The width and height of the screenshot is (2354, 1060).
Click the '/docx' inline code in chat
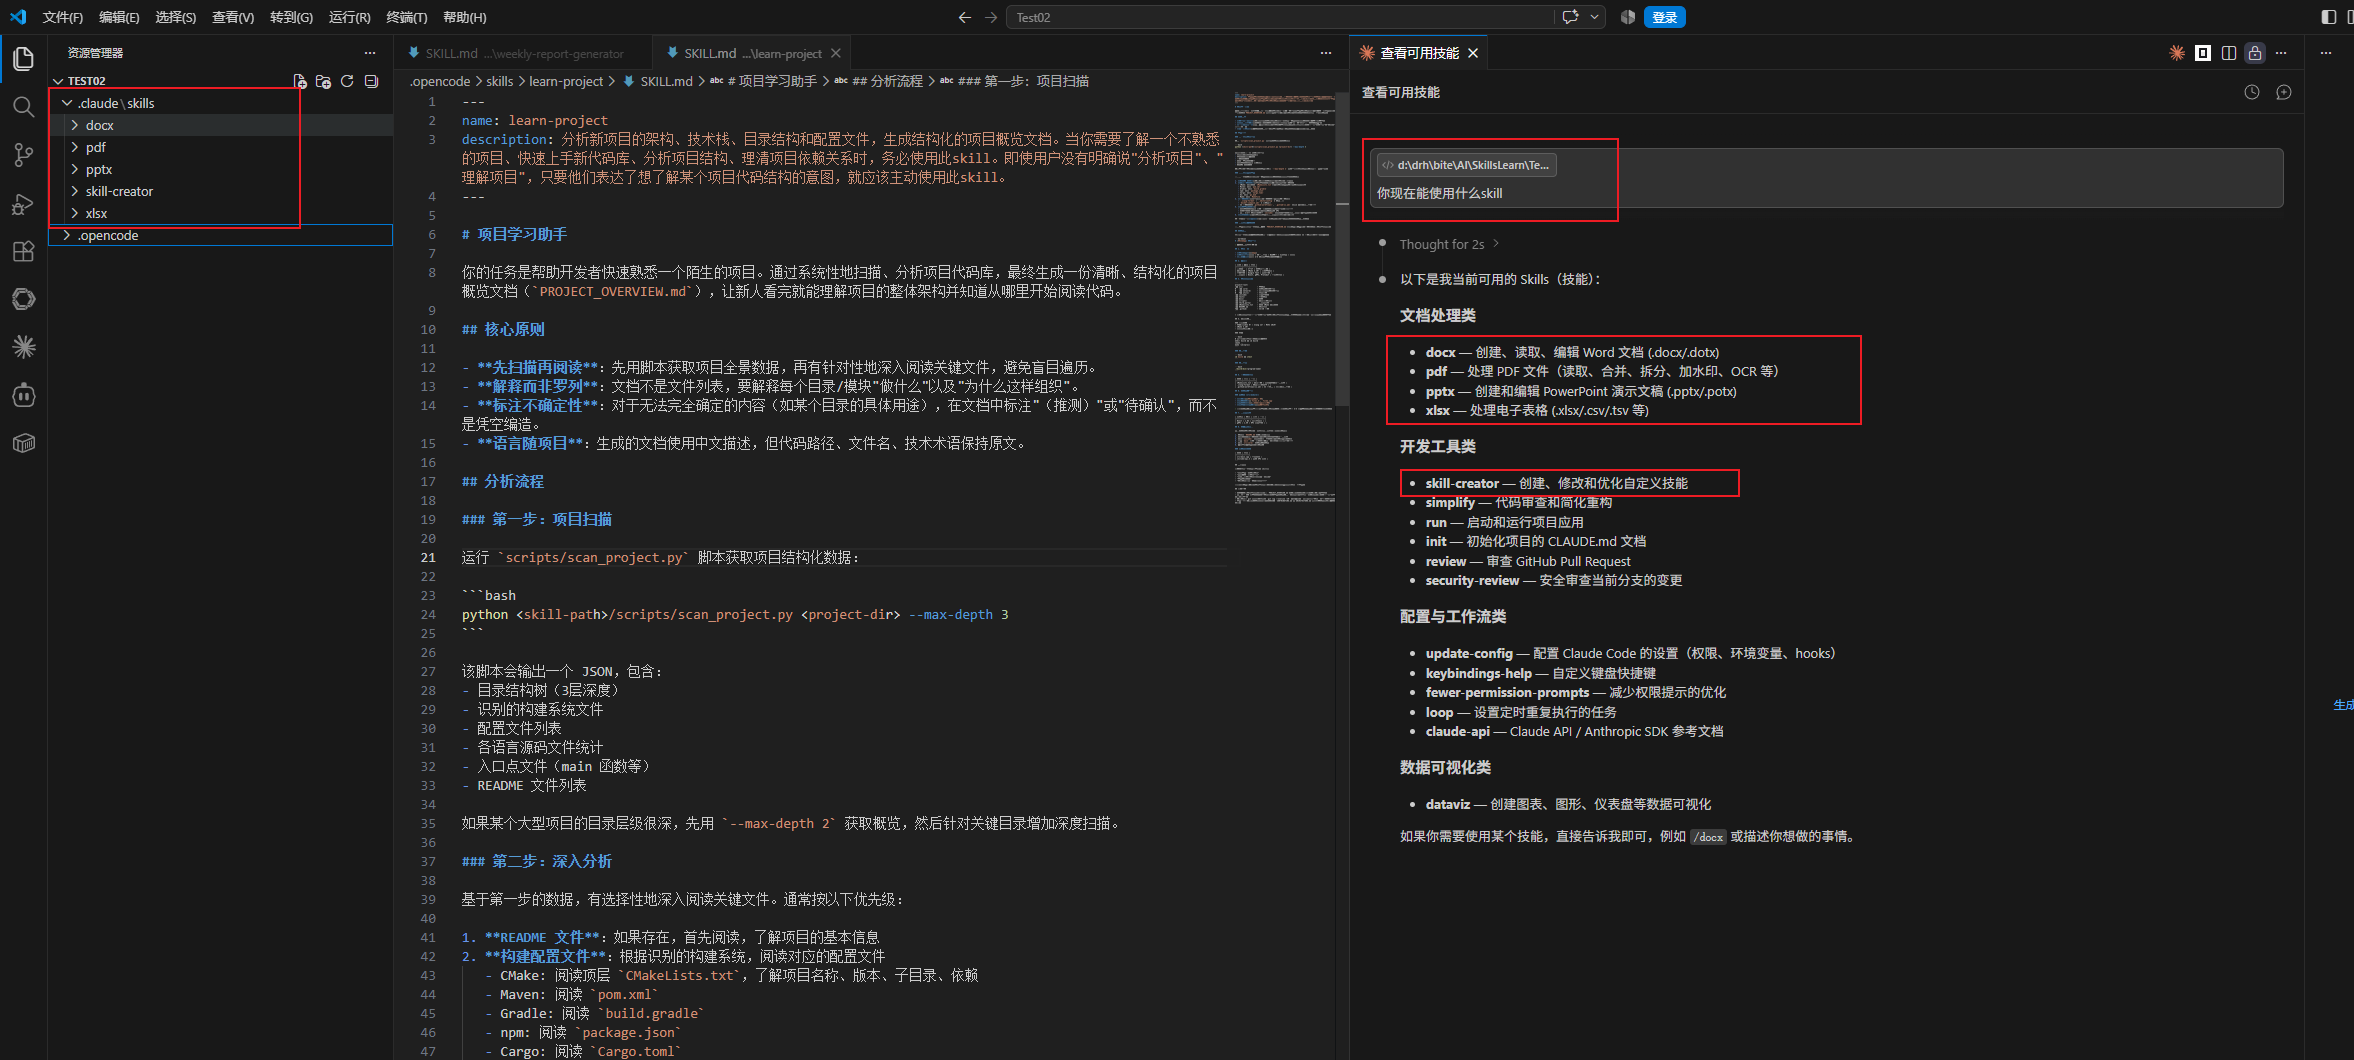pyautogui.click(x=1708, y=837)
